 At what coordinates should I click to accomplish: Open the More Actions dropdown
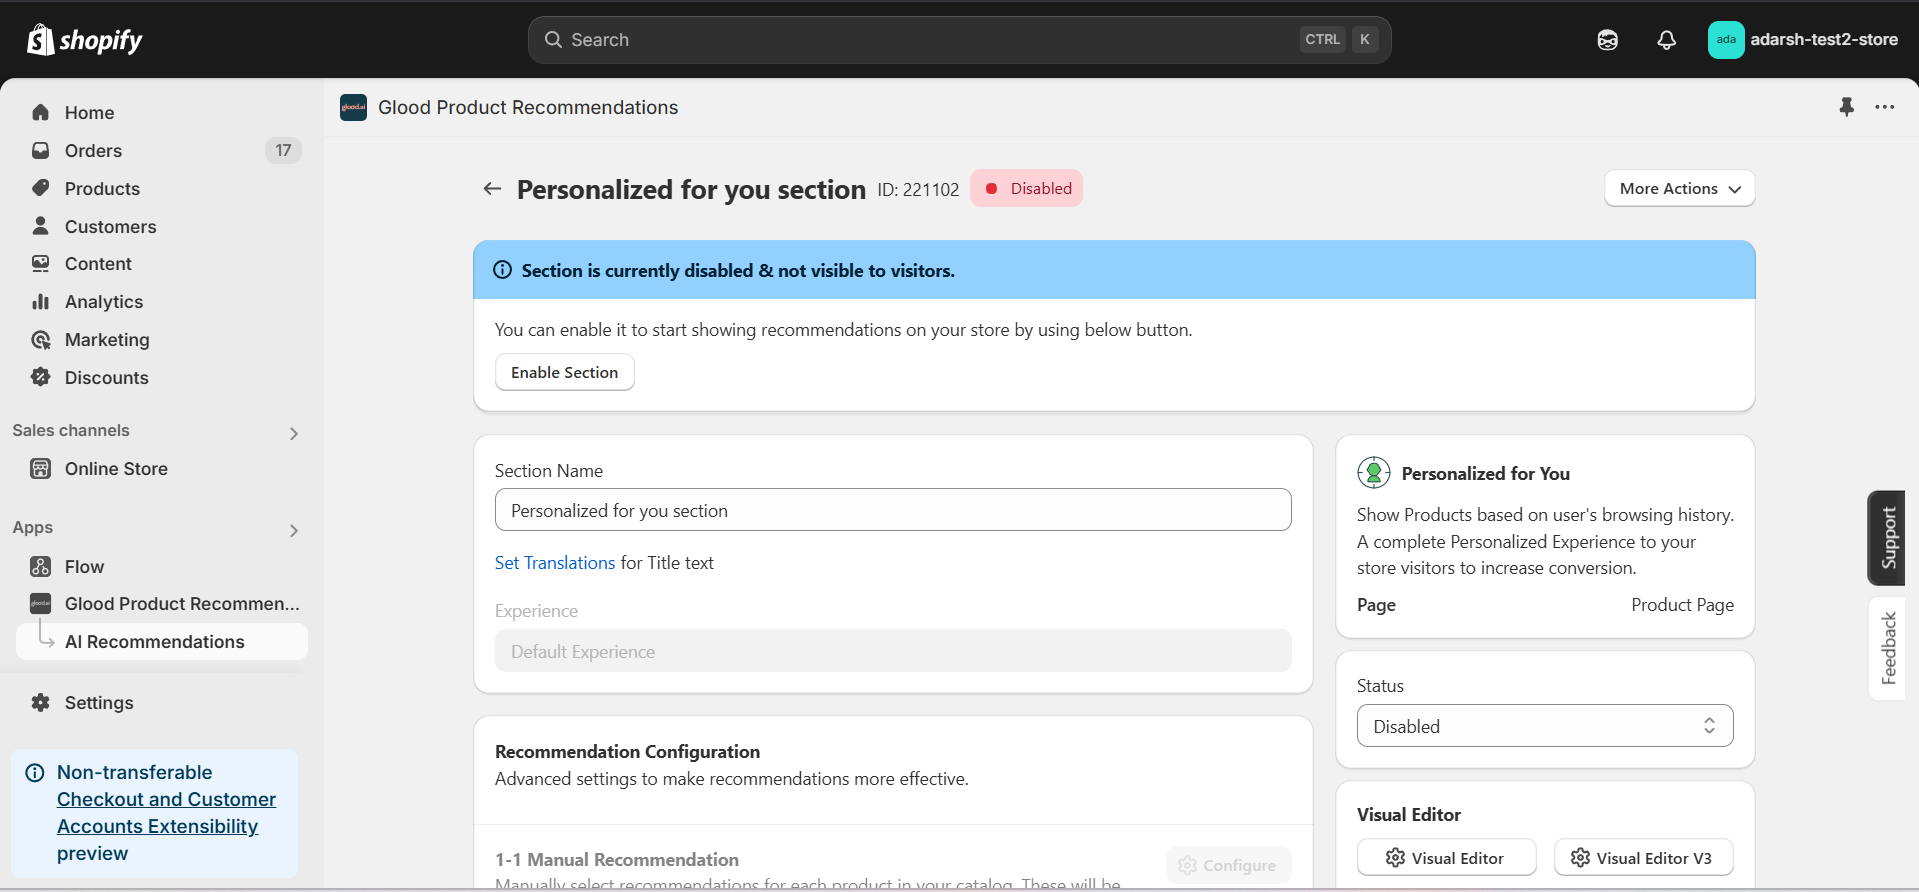1679,189
